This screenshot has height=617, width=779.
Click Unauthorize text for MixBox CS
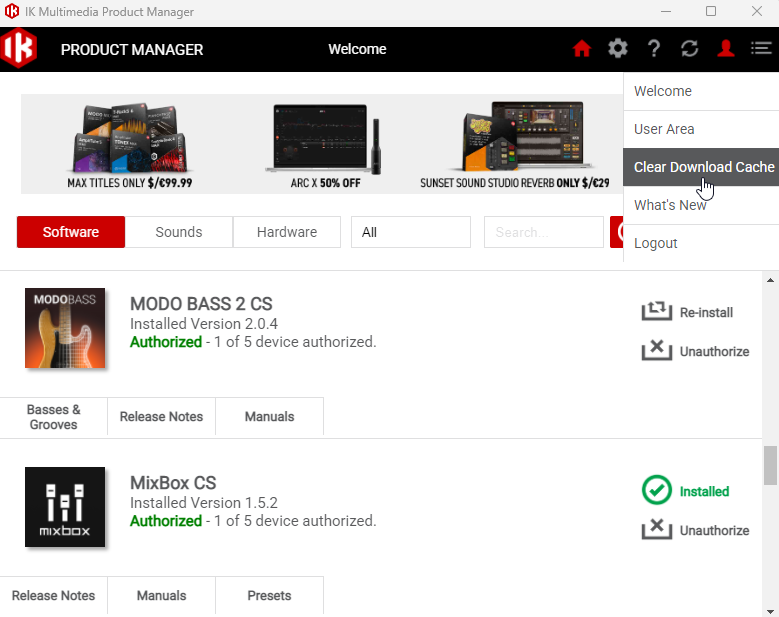tap(714, 531)
